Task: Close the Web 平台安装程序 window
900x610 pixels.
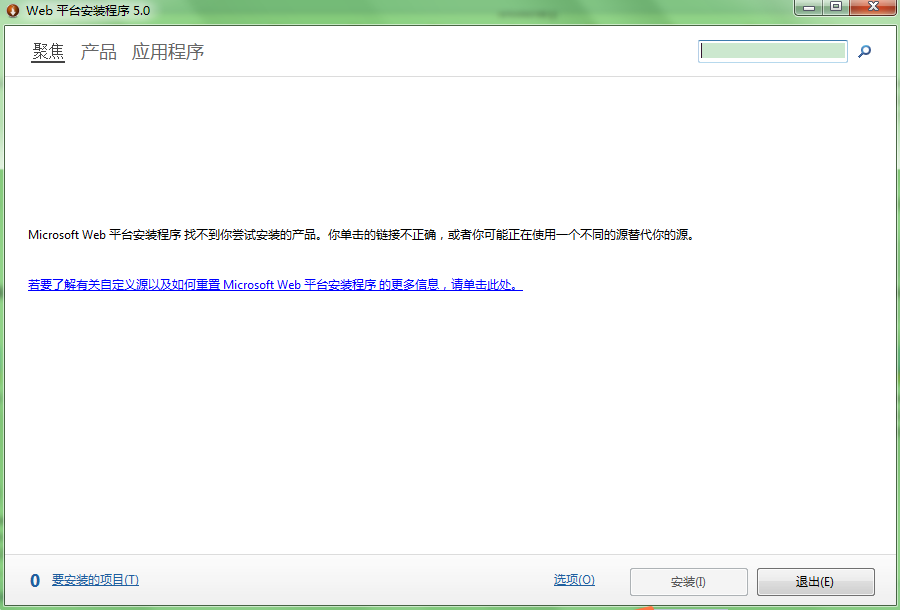Action: [872, 7]
